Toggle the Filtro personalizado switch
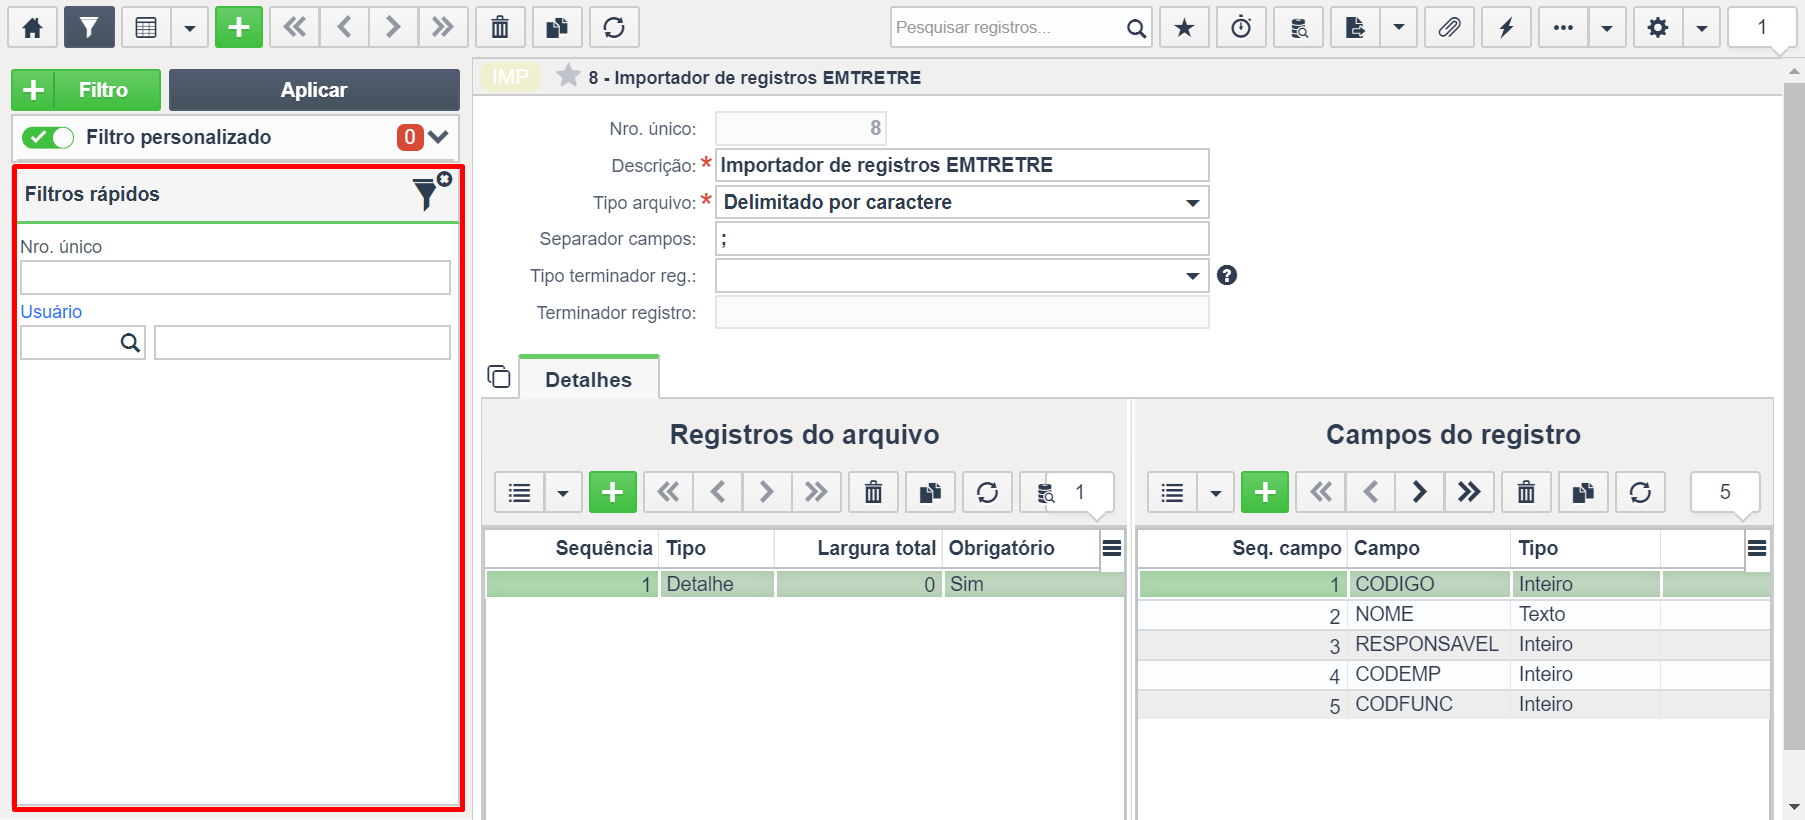This screenshot has height=820, width=1805. pyautogui.click(x=48, y=137)
